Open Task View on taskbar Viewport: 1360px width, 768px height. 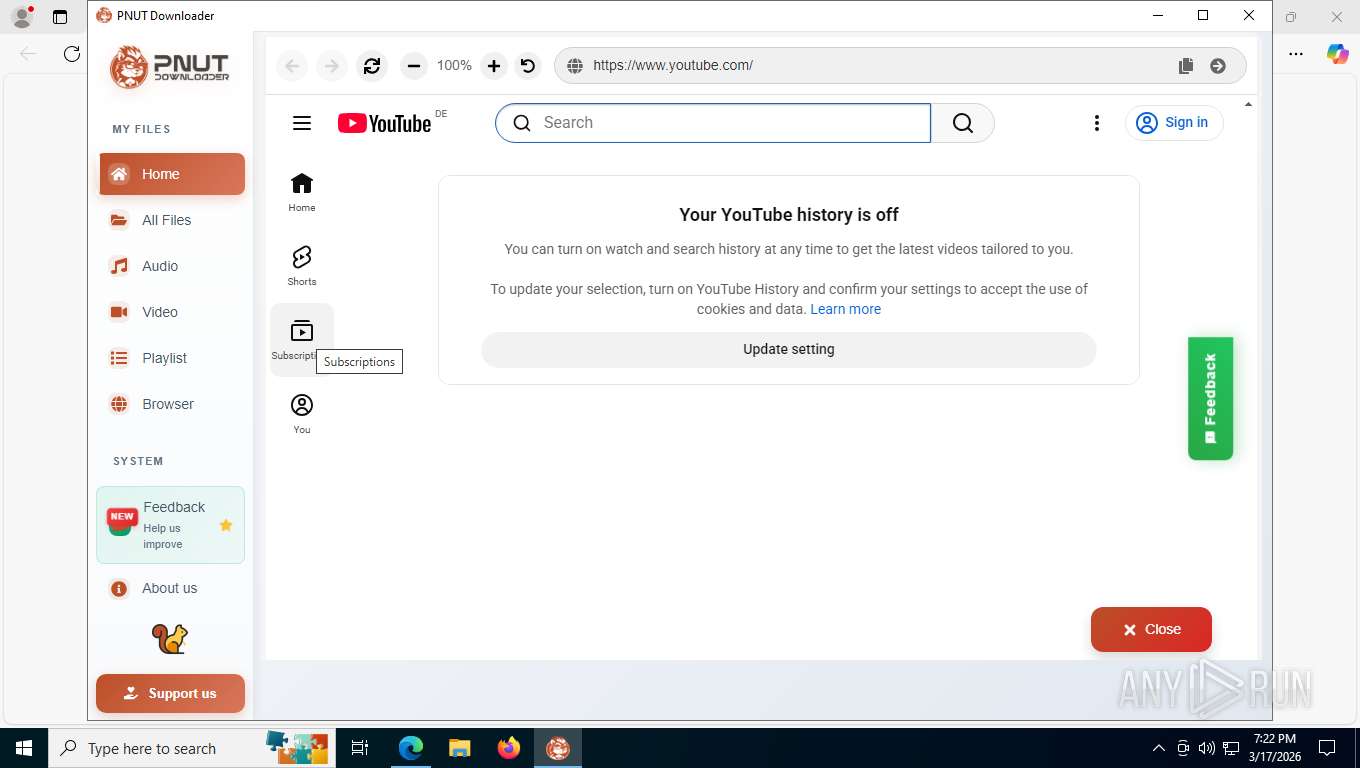[x=360, y=748]
